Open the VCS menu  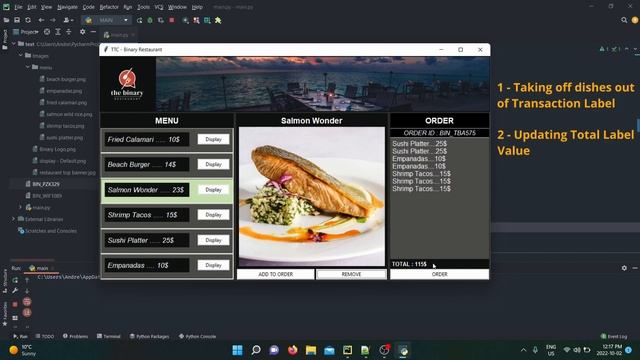coord(159,7)
